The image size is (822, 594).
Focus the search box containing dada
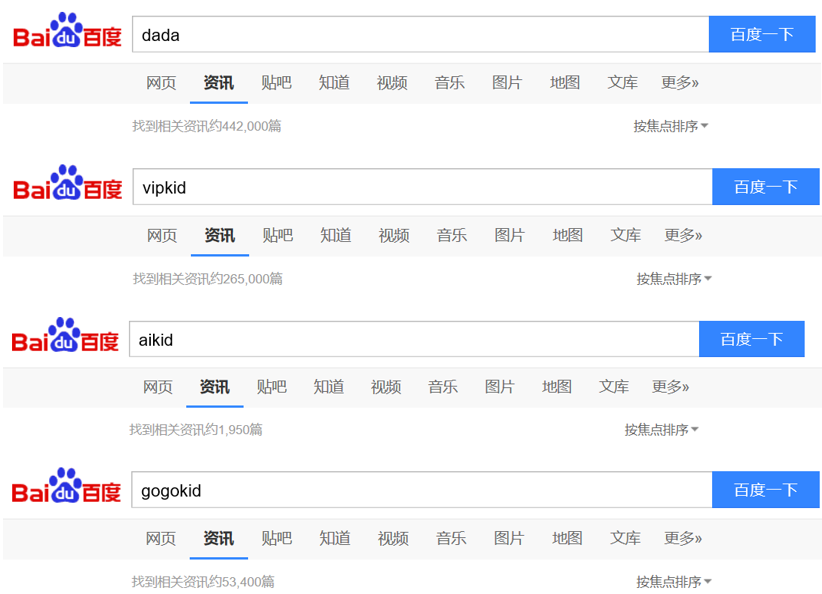(420, 35)
